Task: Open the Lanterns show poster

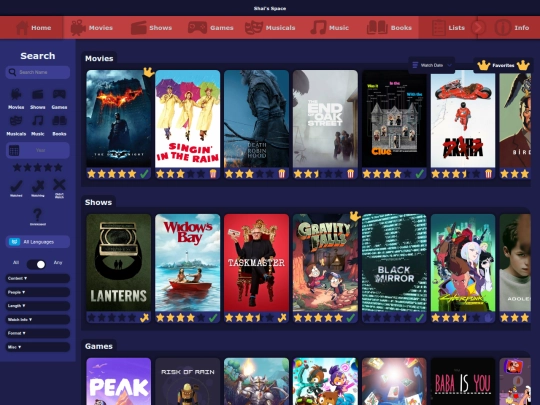Action: coord(119,263)
